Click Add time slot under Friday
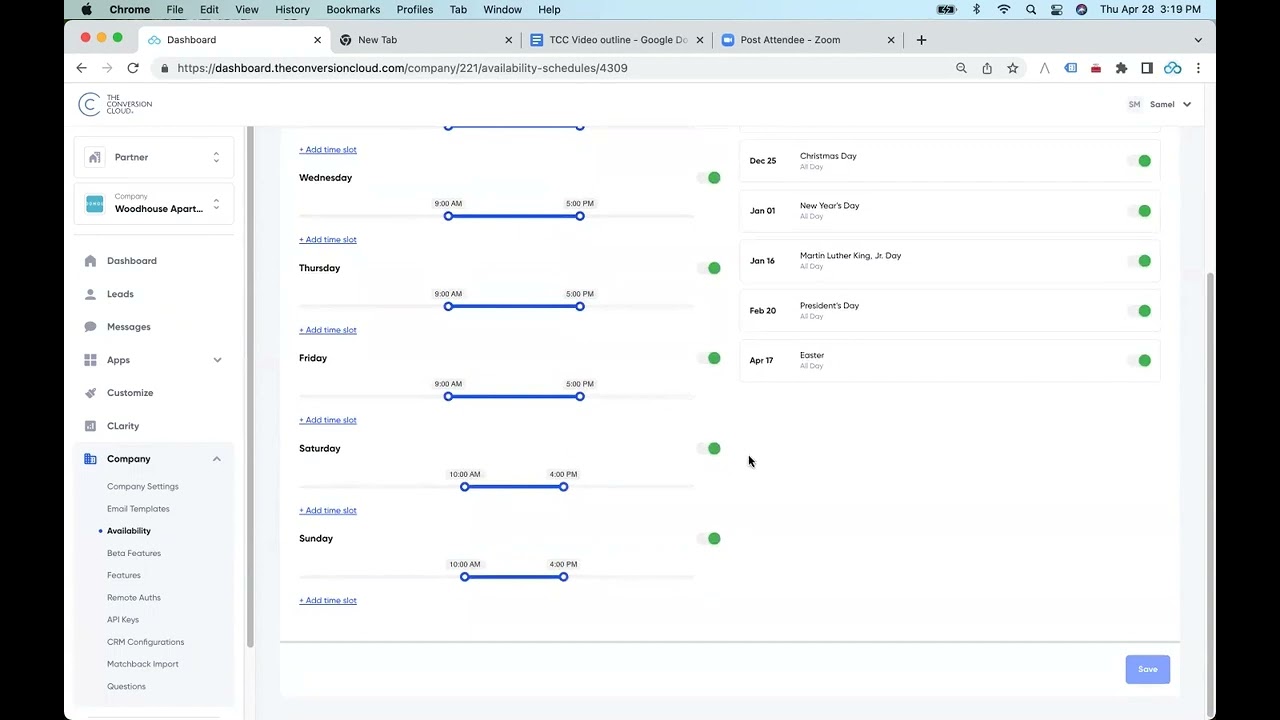This screenshot has height=720, width=1280. (x=328, y=420)
